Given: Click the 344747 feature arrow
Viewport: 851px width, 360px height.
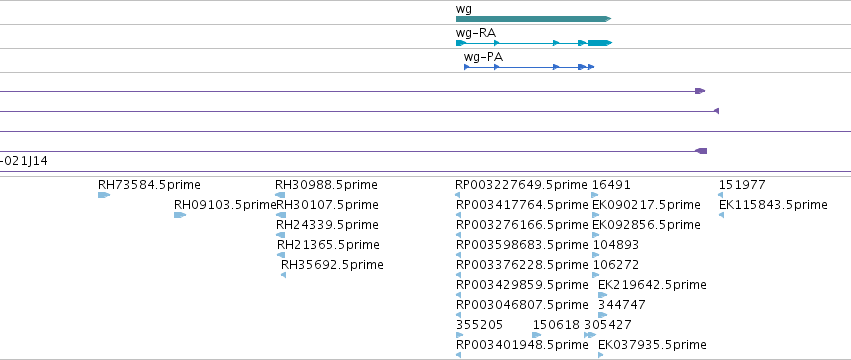Looking at the screenshot, I should pos(602,315).
